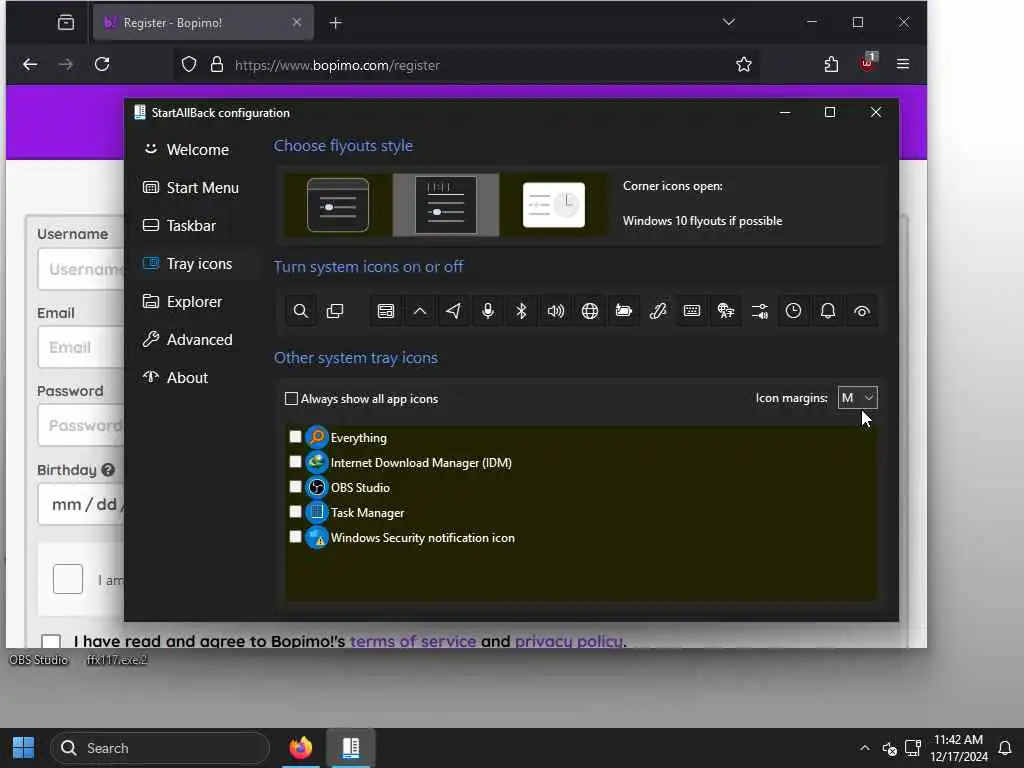Toggle the Quick settings sliders icon

click(x=760, y=312)
